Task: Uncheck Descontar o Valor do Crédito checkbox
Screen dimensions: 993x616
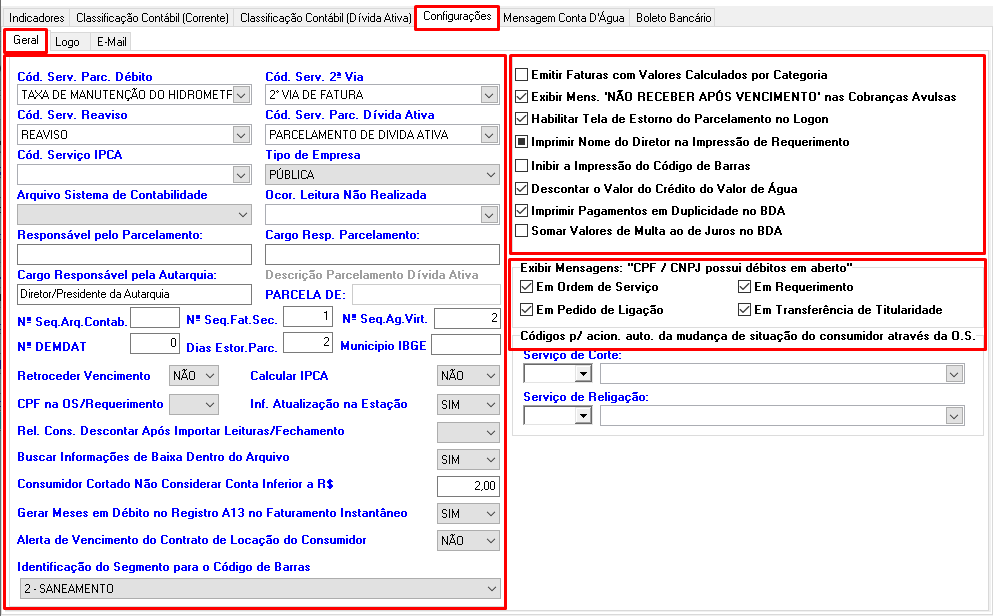Action: (x=521, y=188)
